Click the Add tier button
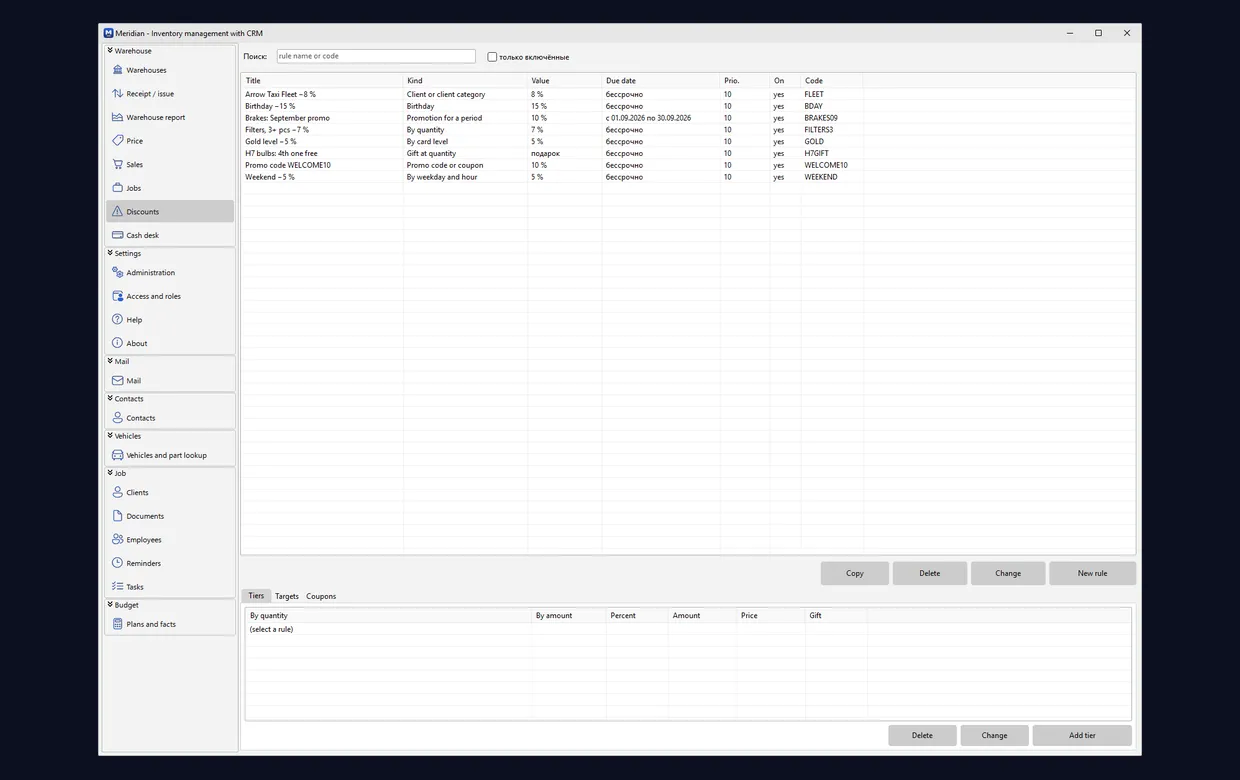 [x=1082, y=735]
